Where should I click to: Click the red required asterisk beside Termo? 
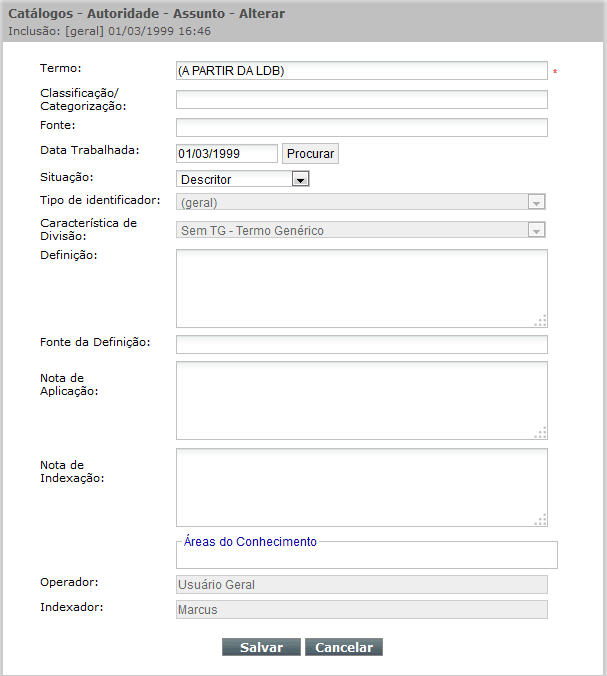click(555, 72)
